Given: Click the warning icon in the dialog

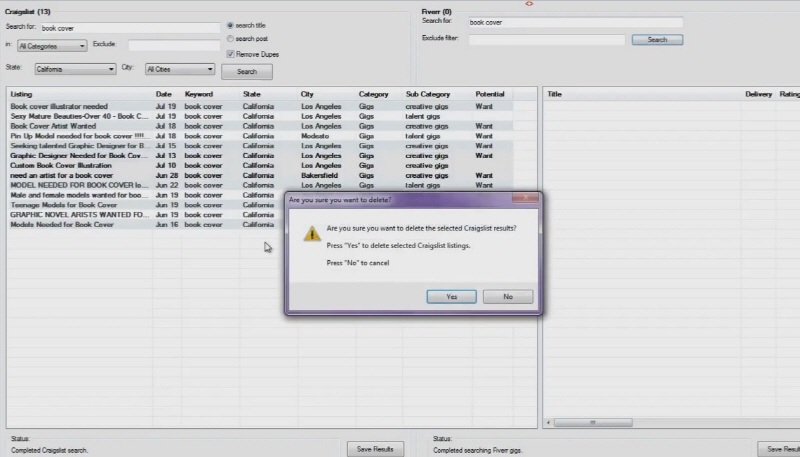Looking at the screenshot, I should [x=312, y=234].
